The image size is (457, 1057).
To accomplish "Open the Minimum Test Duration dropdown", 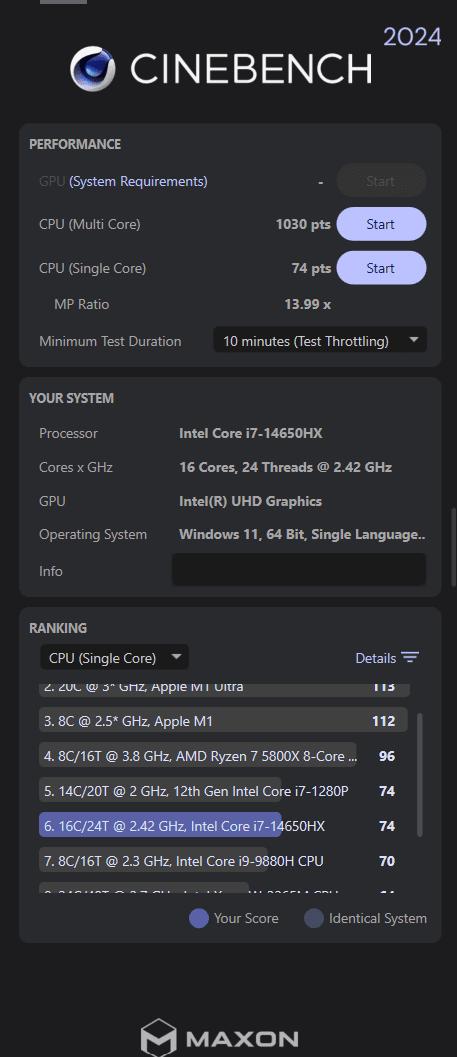I will point(320,341).
